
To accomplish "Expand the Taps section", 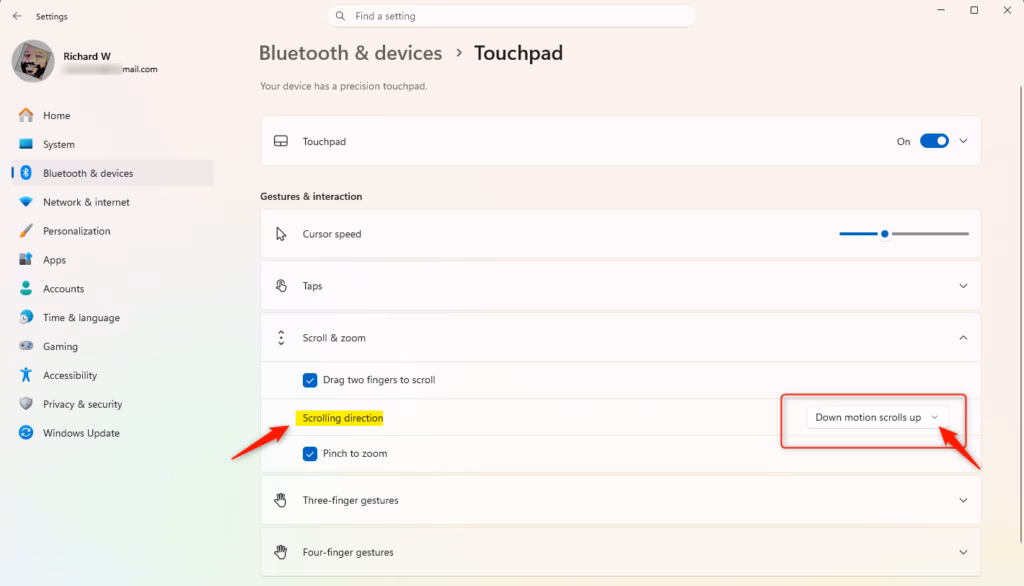I will coord(963,286).
